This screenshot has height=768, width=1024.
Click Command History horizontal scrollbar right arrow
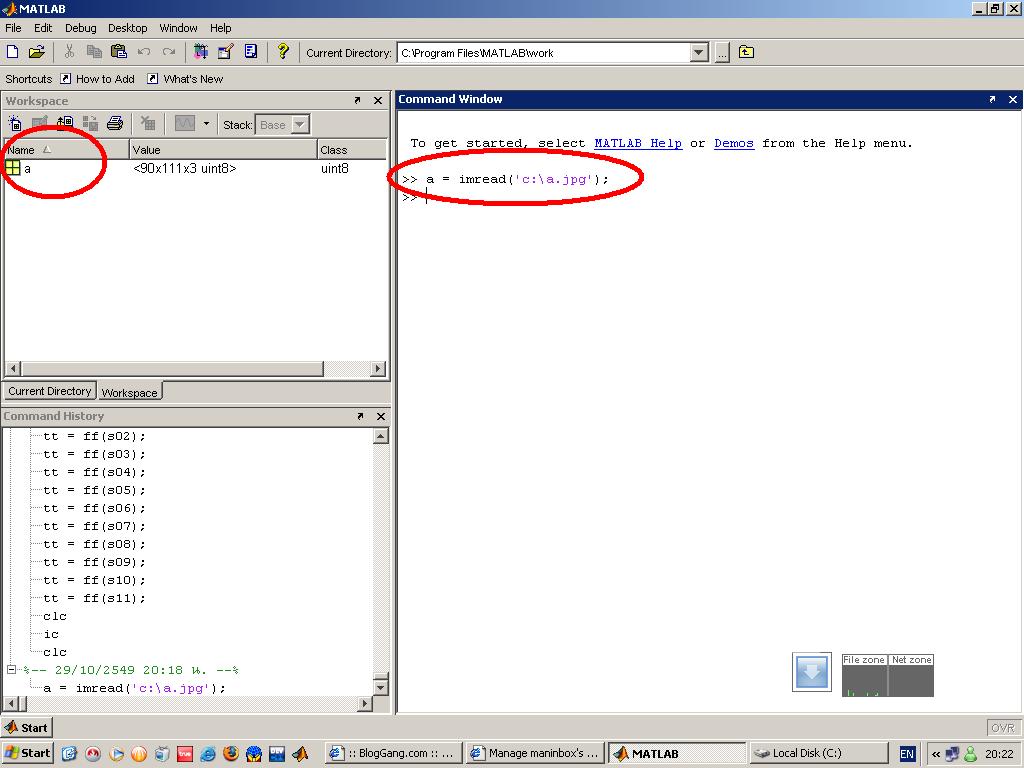point(366,703)
